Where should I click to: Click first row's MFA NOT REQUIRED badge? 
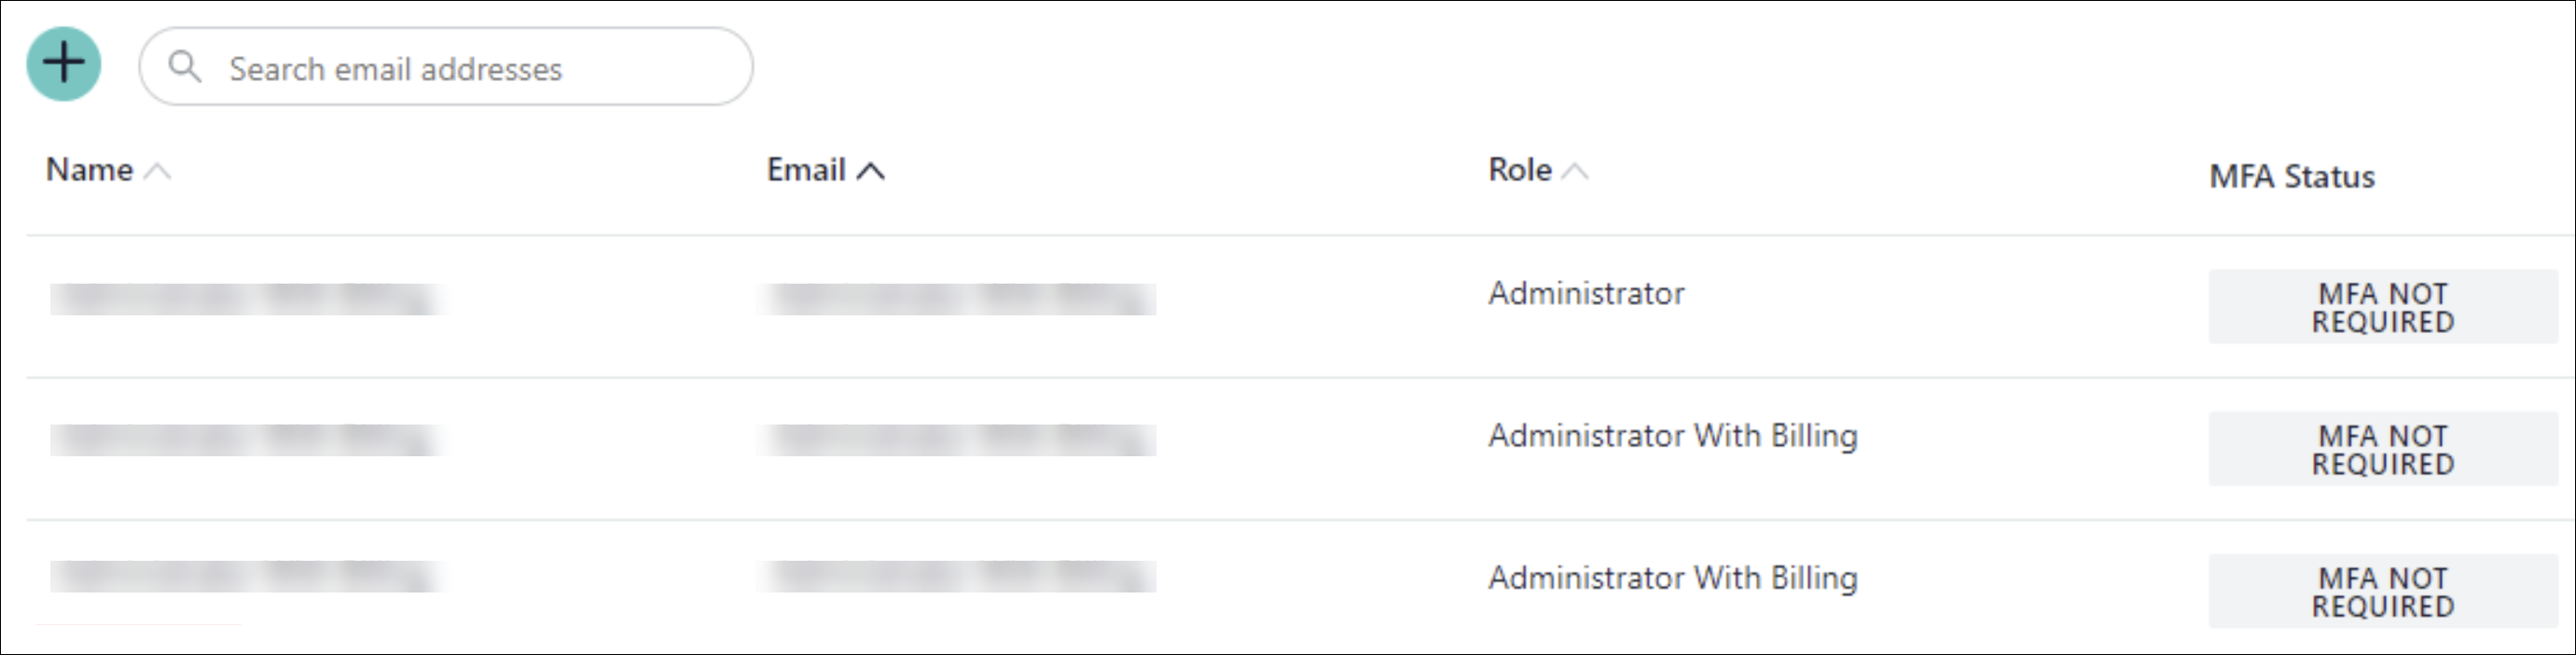[2382, 307]
